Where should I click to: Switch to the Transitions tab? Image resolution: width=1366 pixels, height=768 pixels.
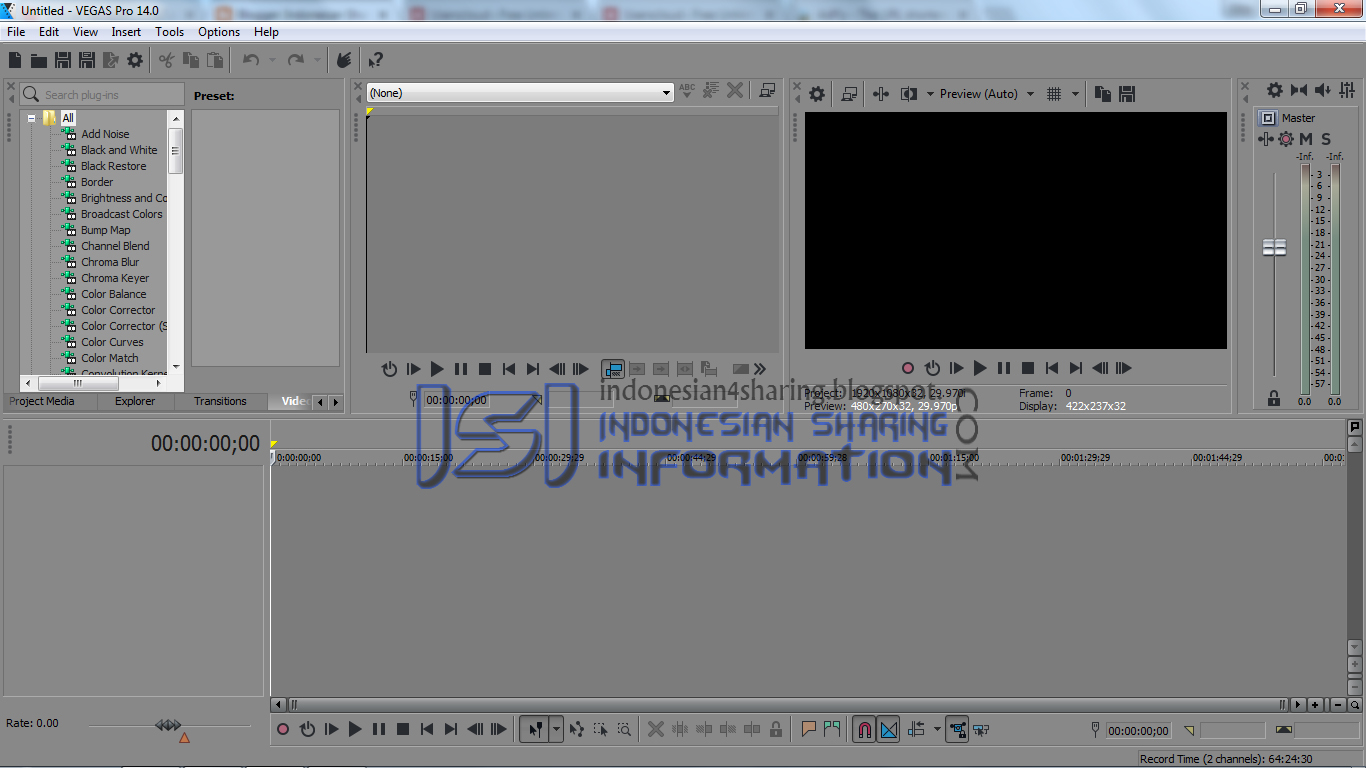pos(220,401)
